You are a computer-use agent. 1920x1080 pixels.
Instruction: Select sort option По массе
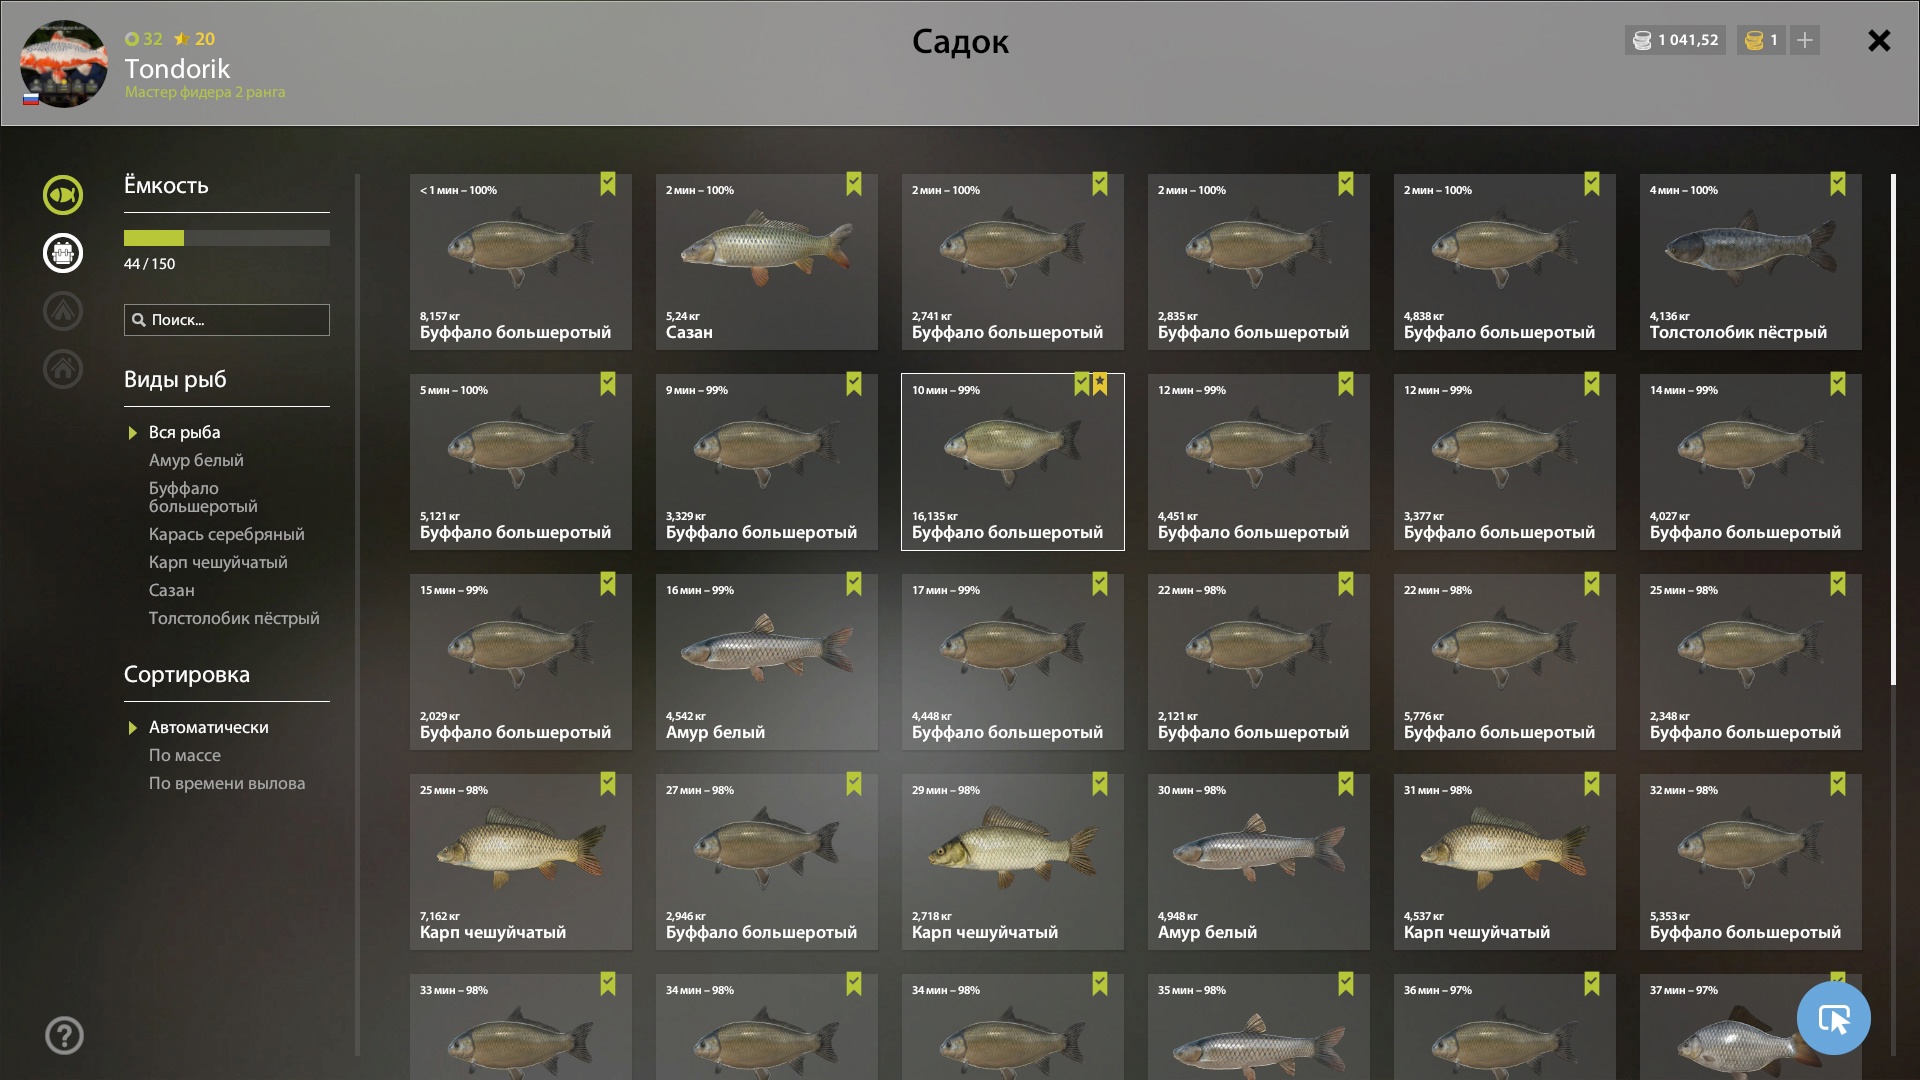click(x=185, y=755)
